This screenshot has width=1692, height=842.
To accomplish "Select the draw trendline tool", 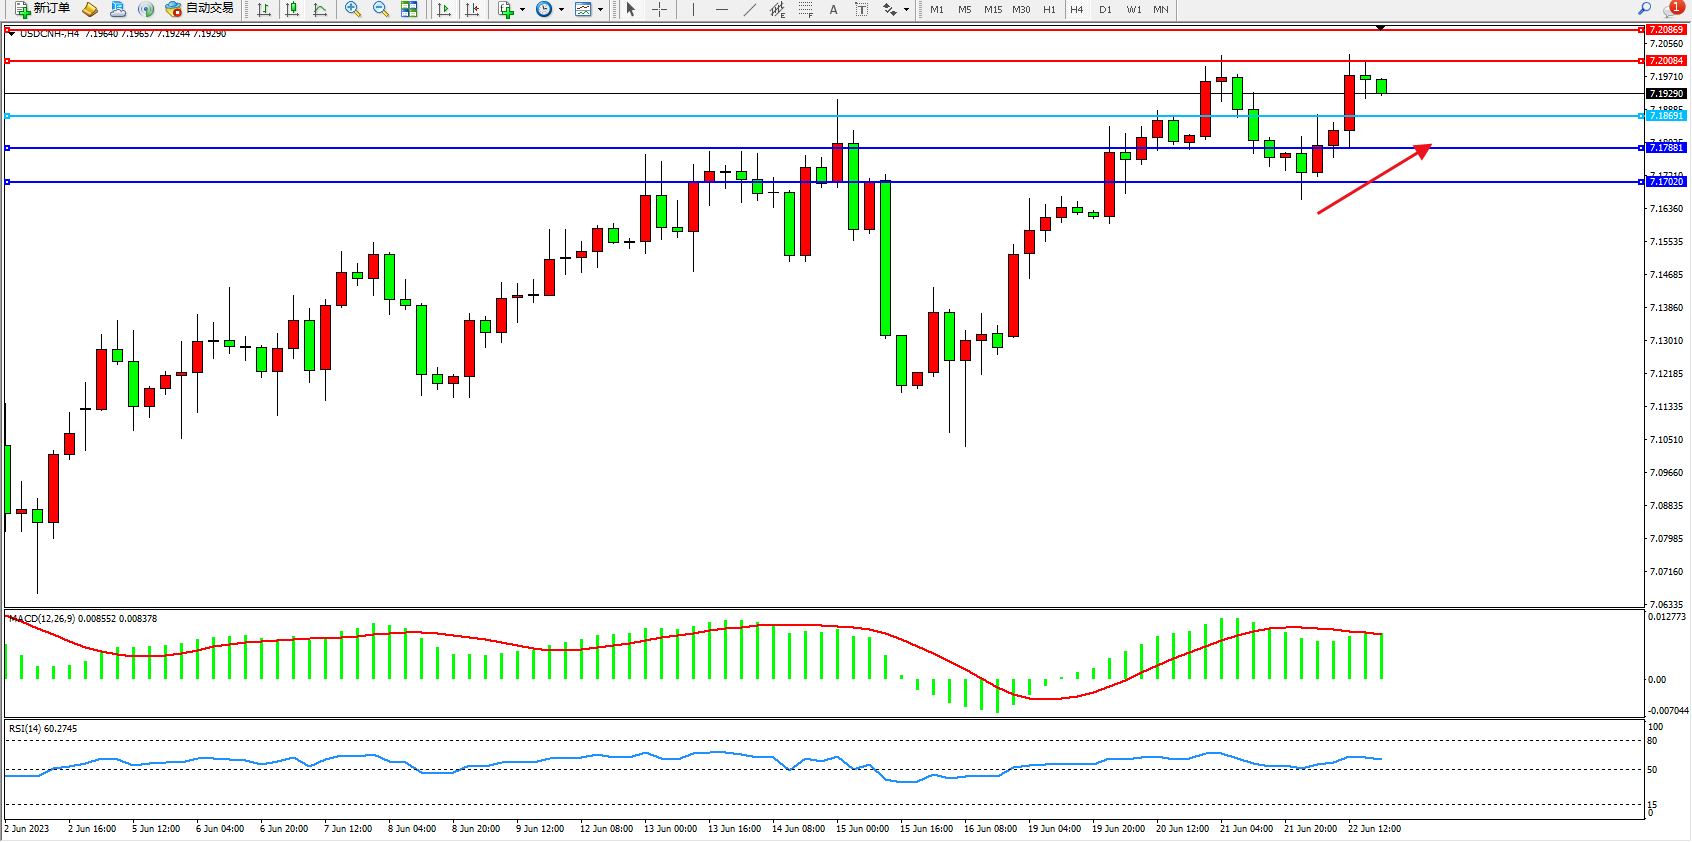I will tap(750, 9).
